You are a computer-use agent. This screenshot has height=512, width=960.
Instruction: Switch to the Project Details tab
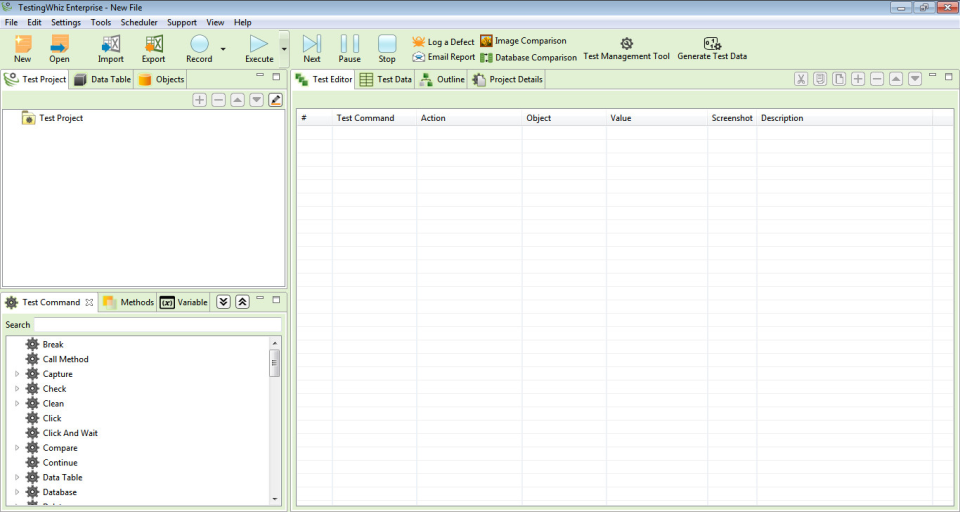(x=507, y=80)
